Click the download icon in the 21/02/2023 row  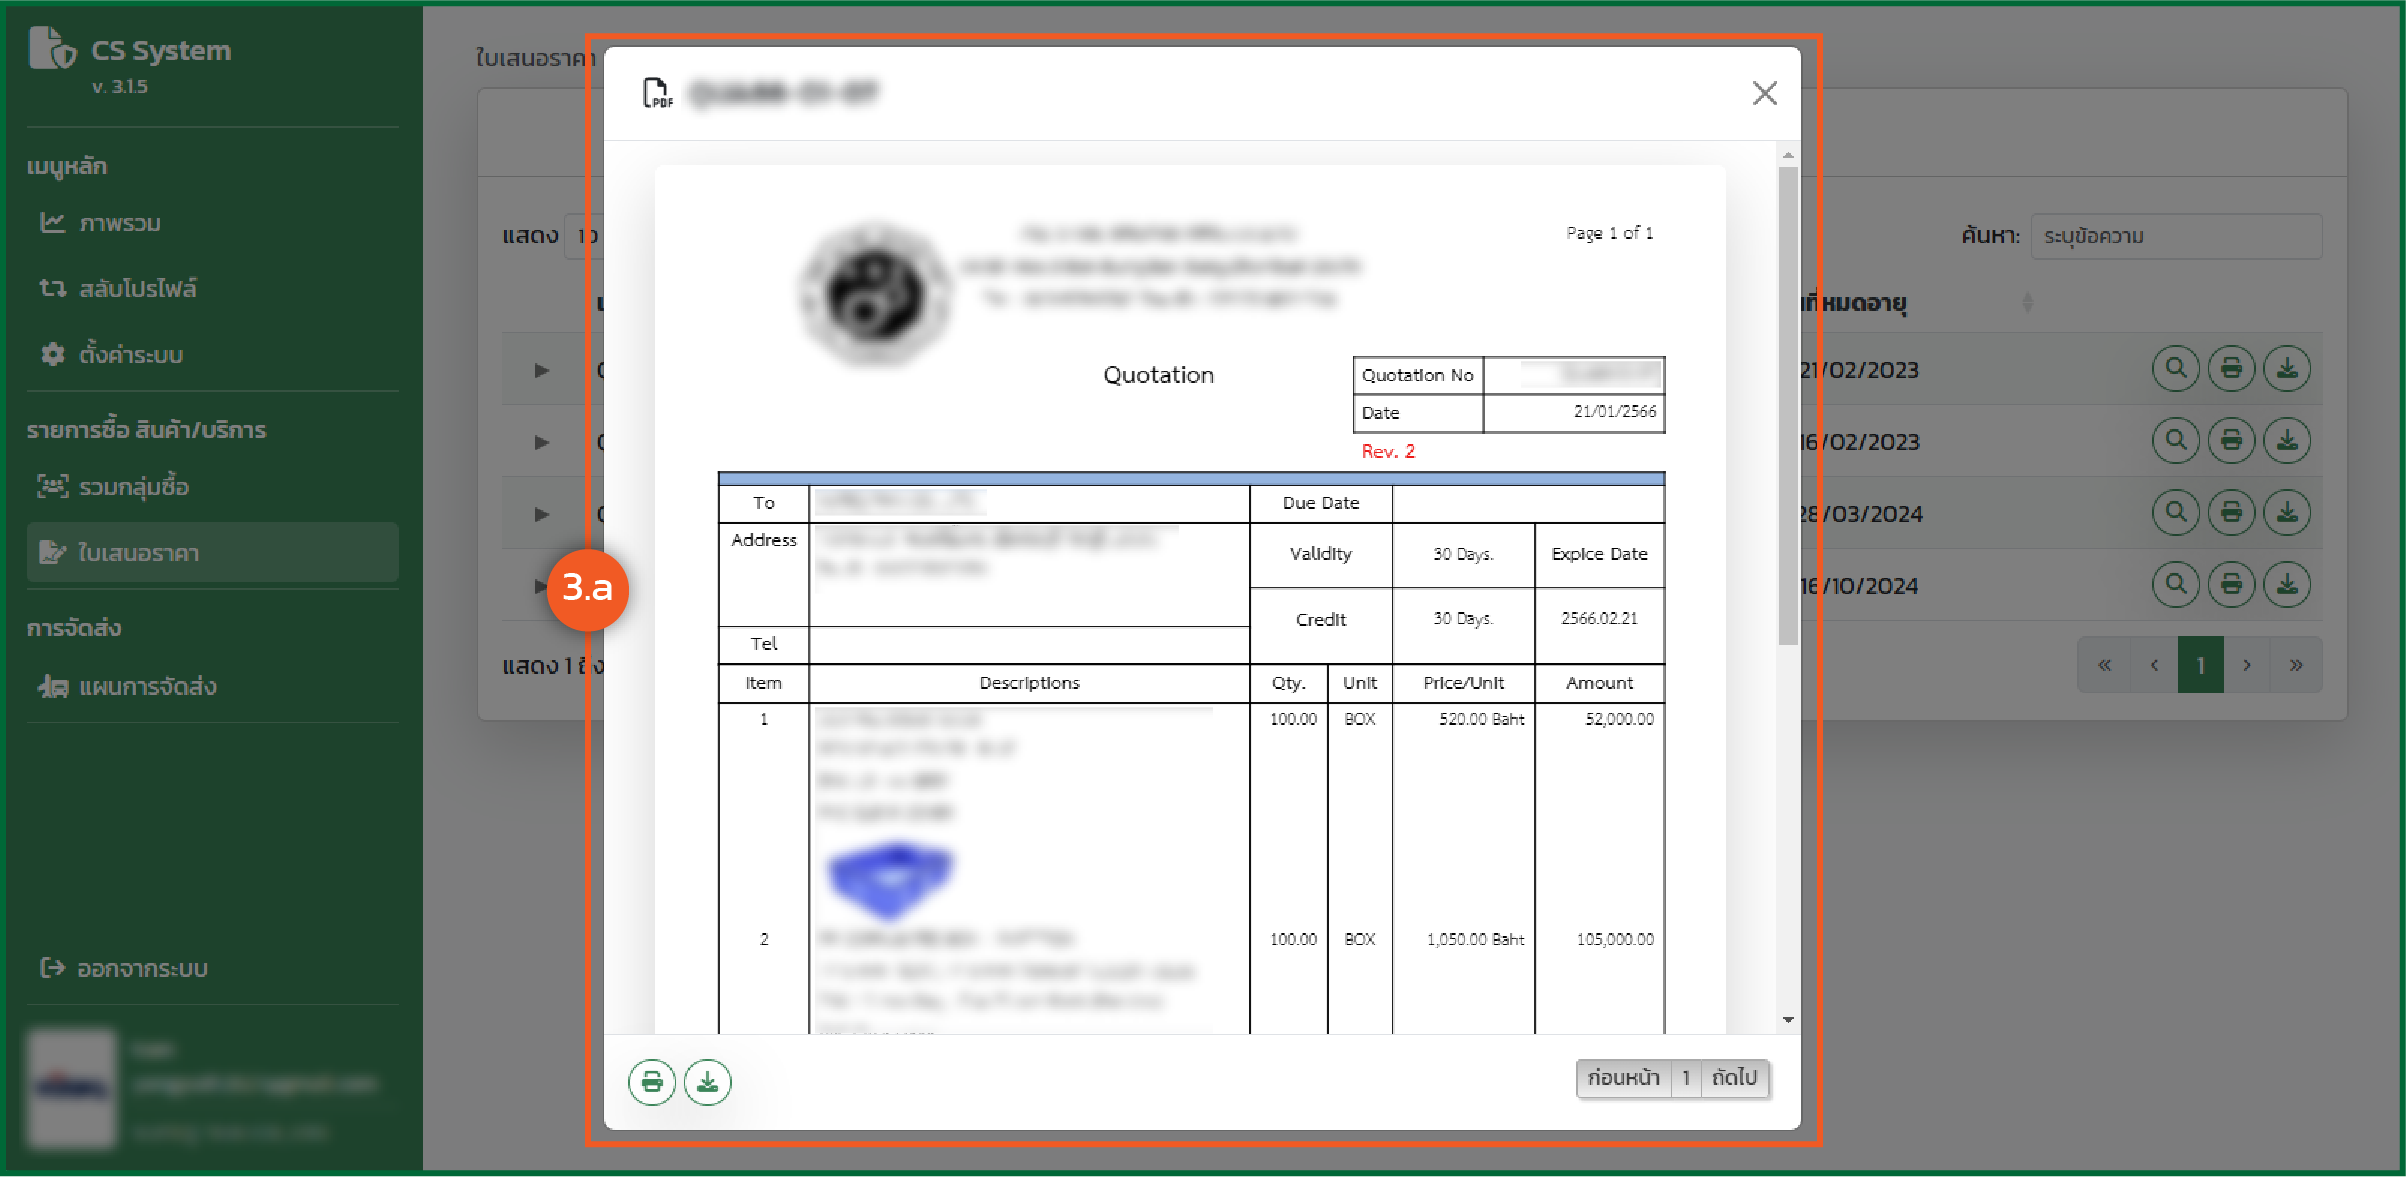(x=2287, y=369)
